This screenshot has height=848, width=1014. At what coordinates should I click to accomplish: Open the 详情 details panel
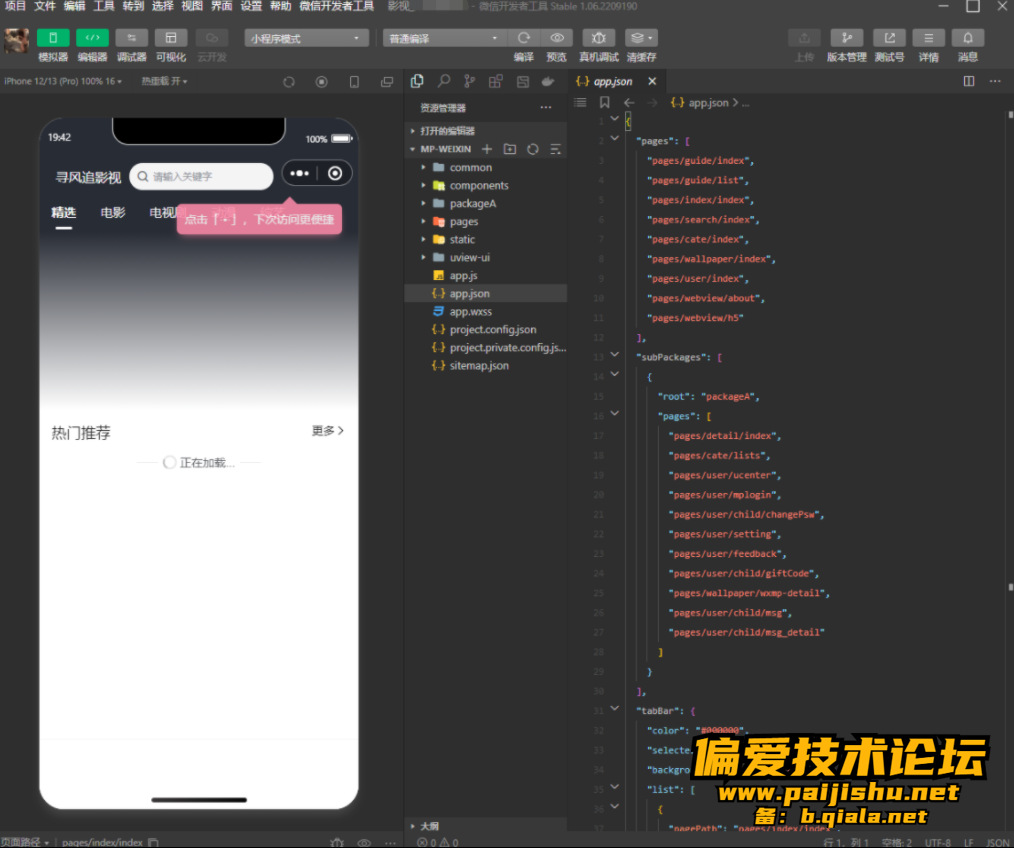point(929,38)
